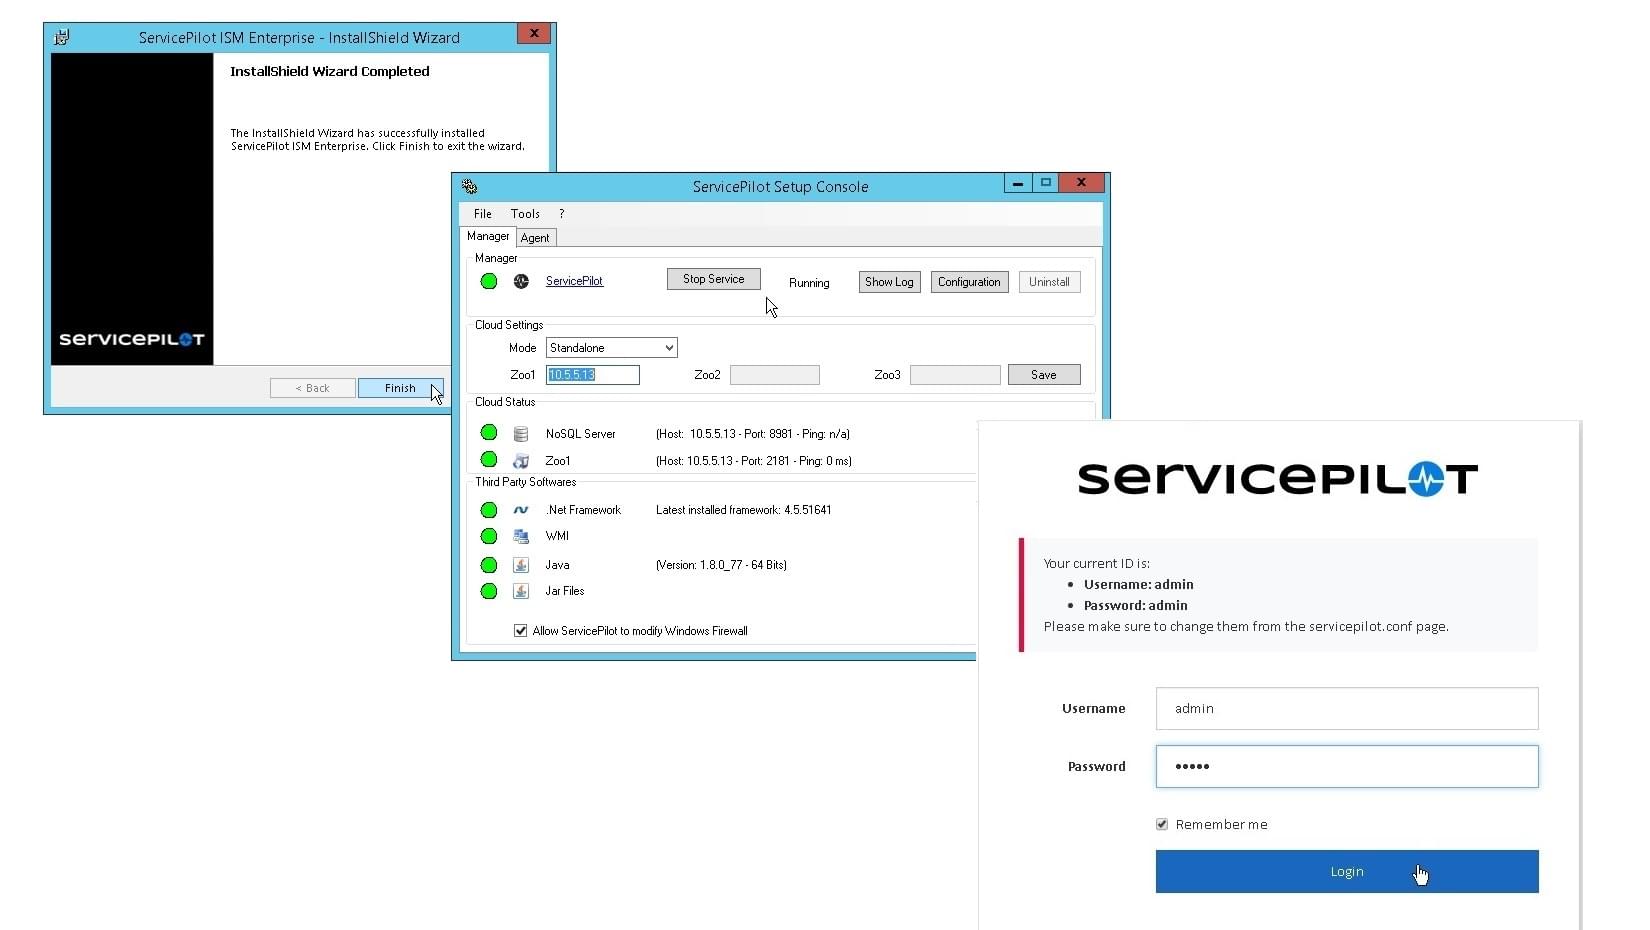
Task: Click the Back button in InstallShield wizard
Action: point(312,388)
